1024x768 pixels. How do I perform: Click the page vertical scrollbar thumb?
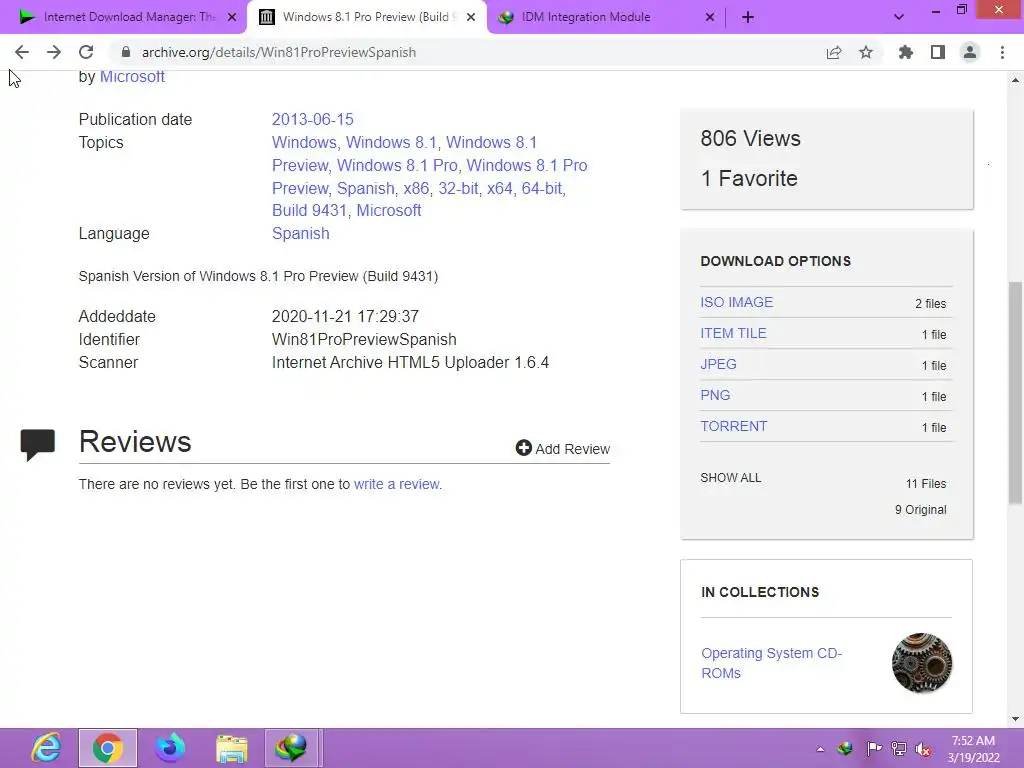(1015, 392)
